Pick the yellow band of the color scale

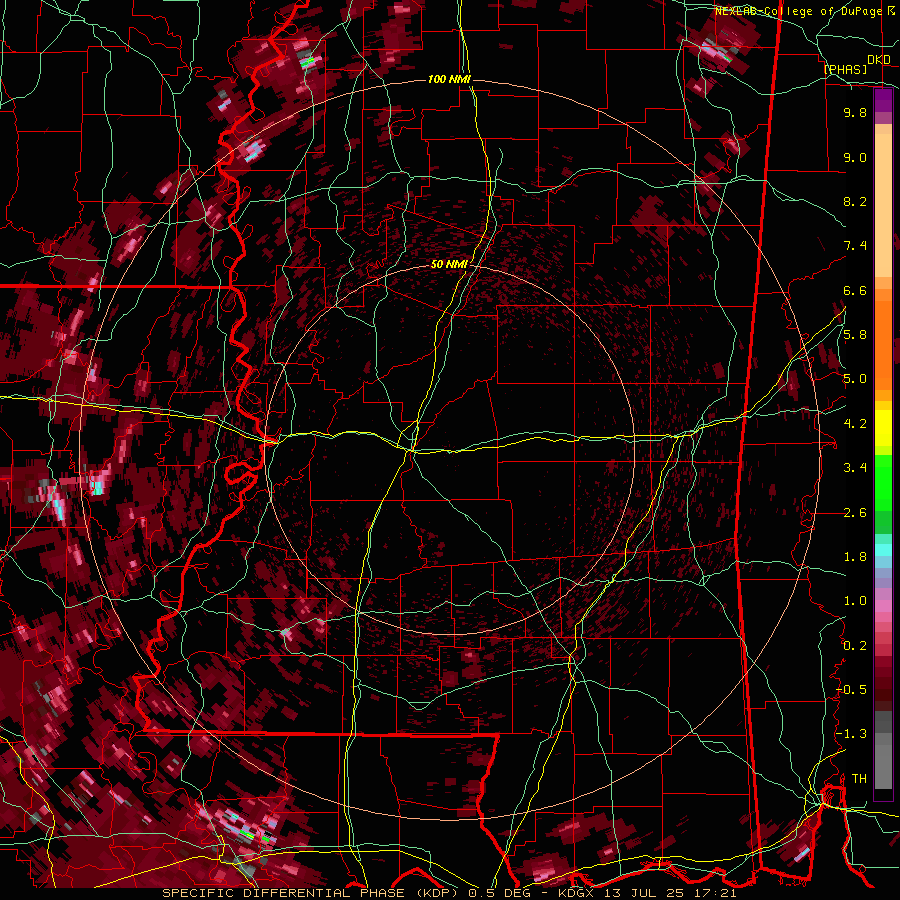click(883, 428)
